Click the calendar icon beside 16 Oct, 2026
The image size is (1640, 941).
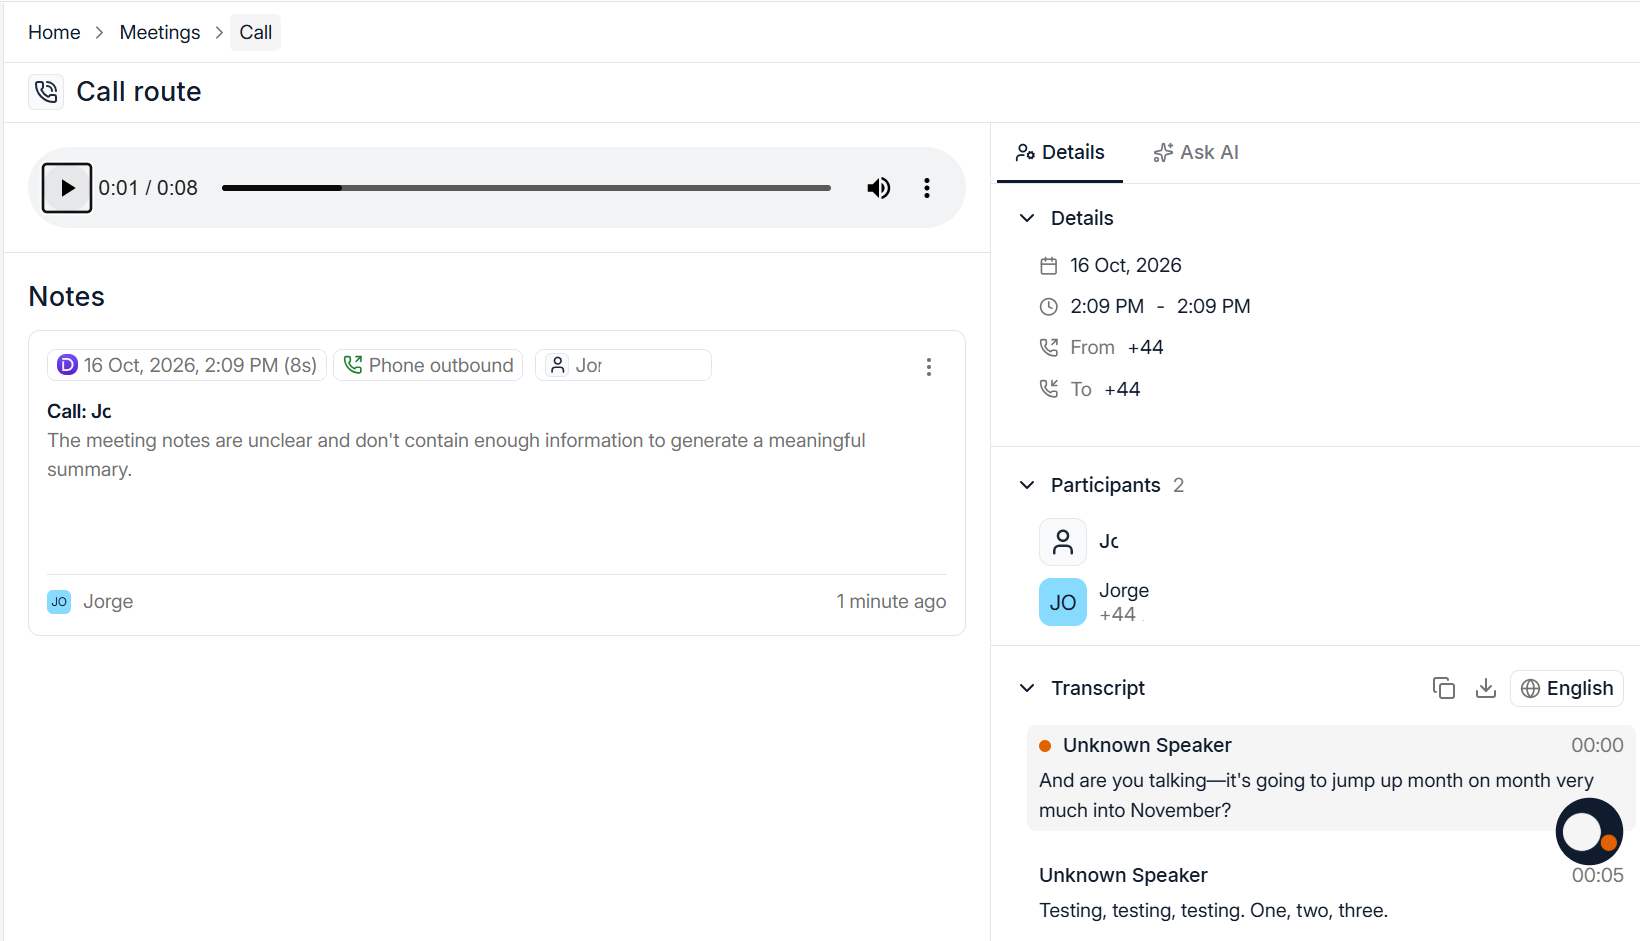1049,266
